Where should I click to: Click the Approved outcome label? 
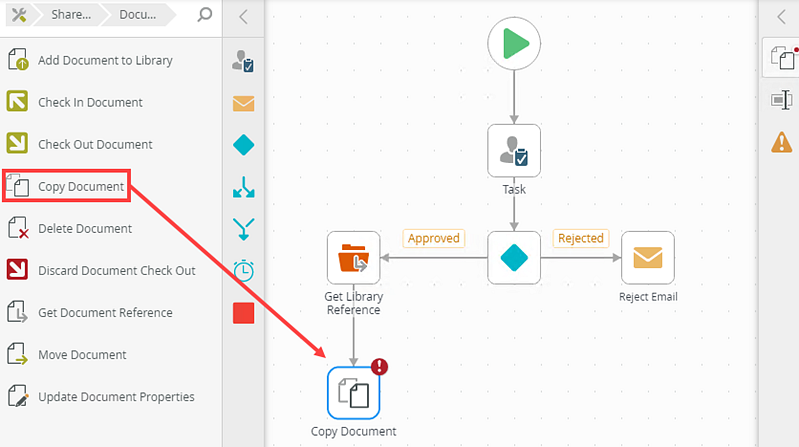click(x=434, y=238)
